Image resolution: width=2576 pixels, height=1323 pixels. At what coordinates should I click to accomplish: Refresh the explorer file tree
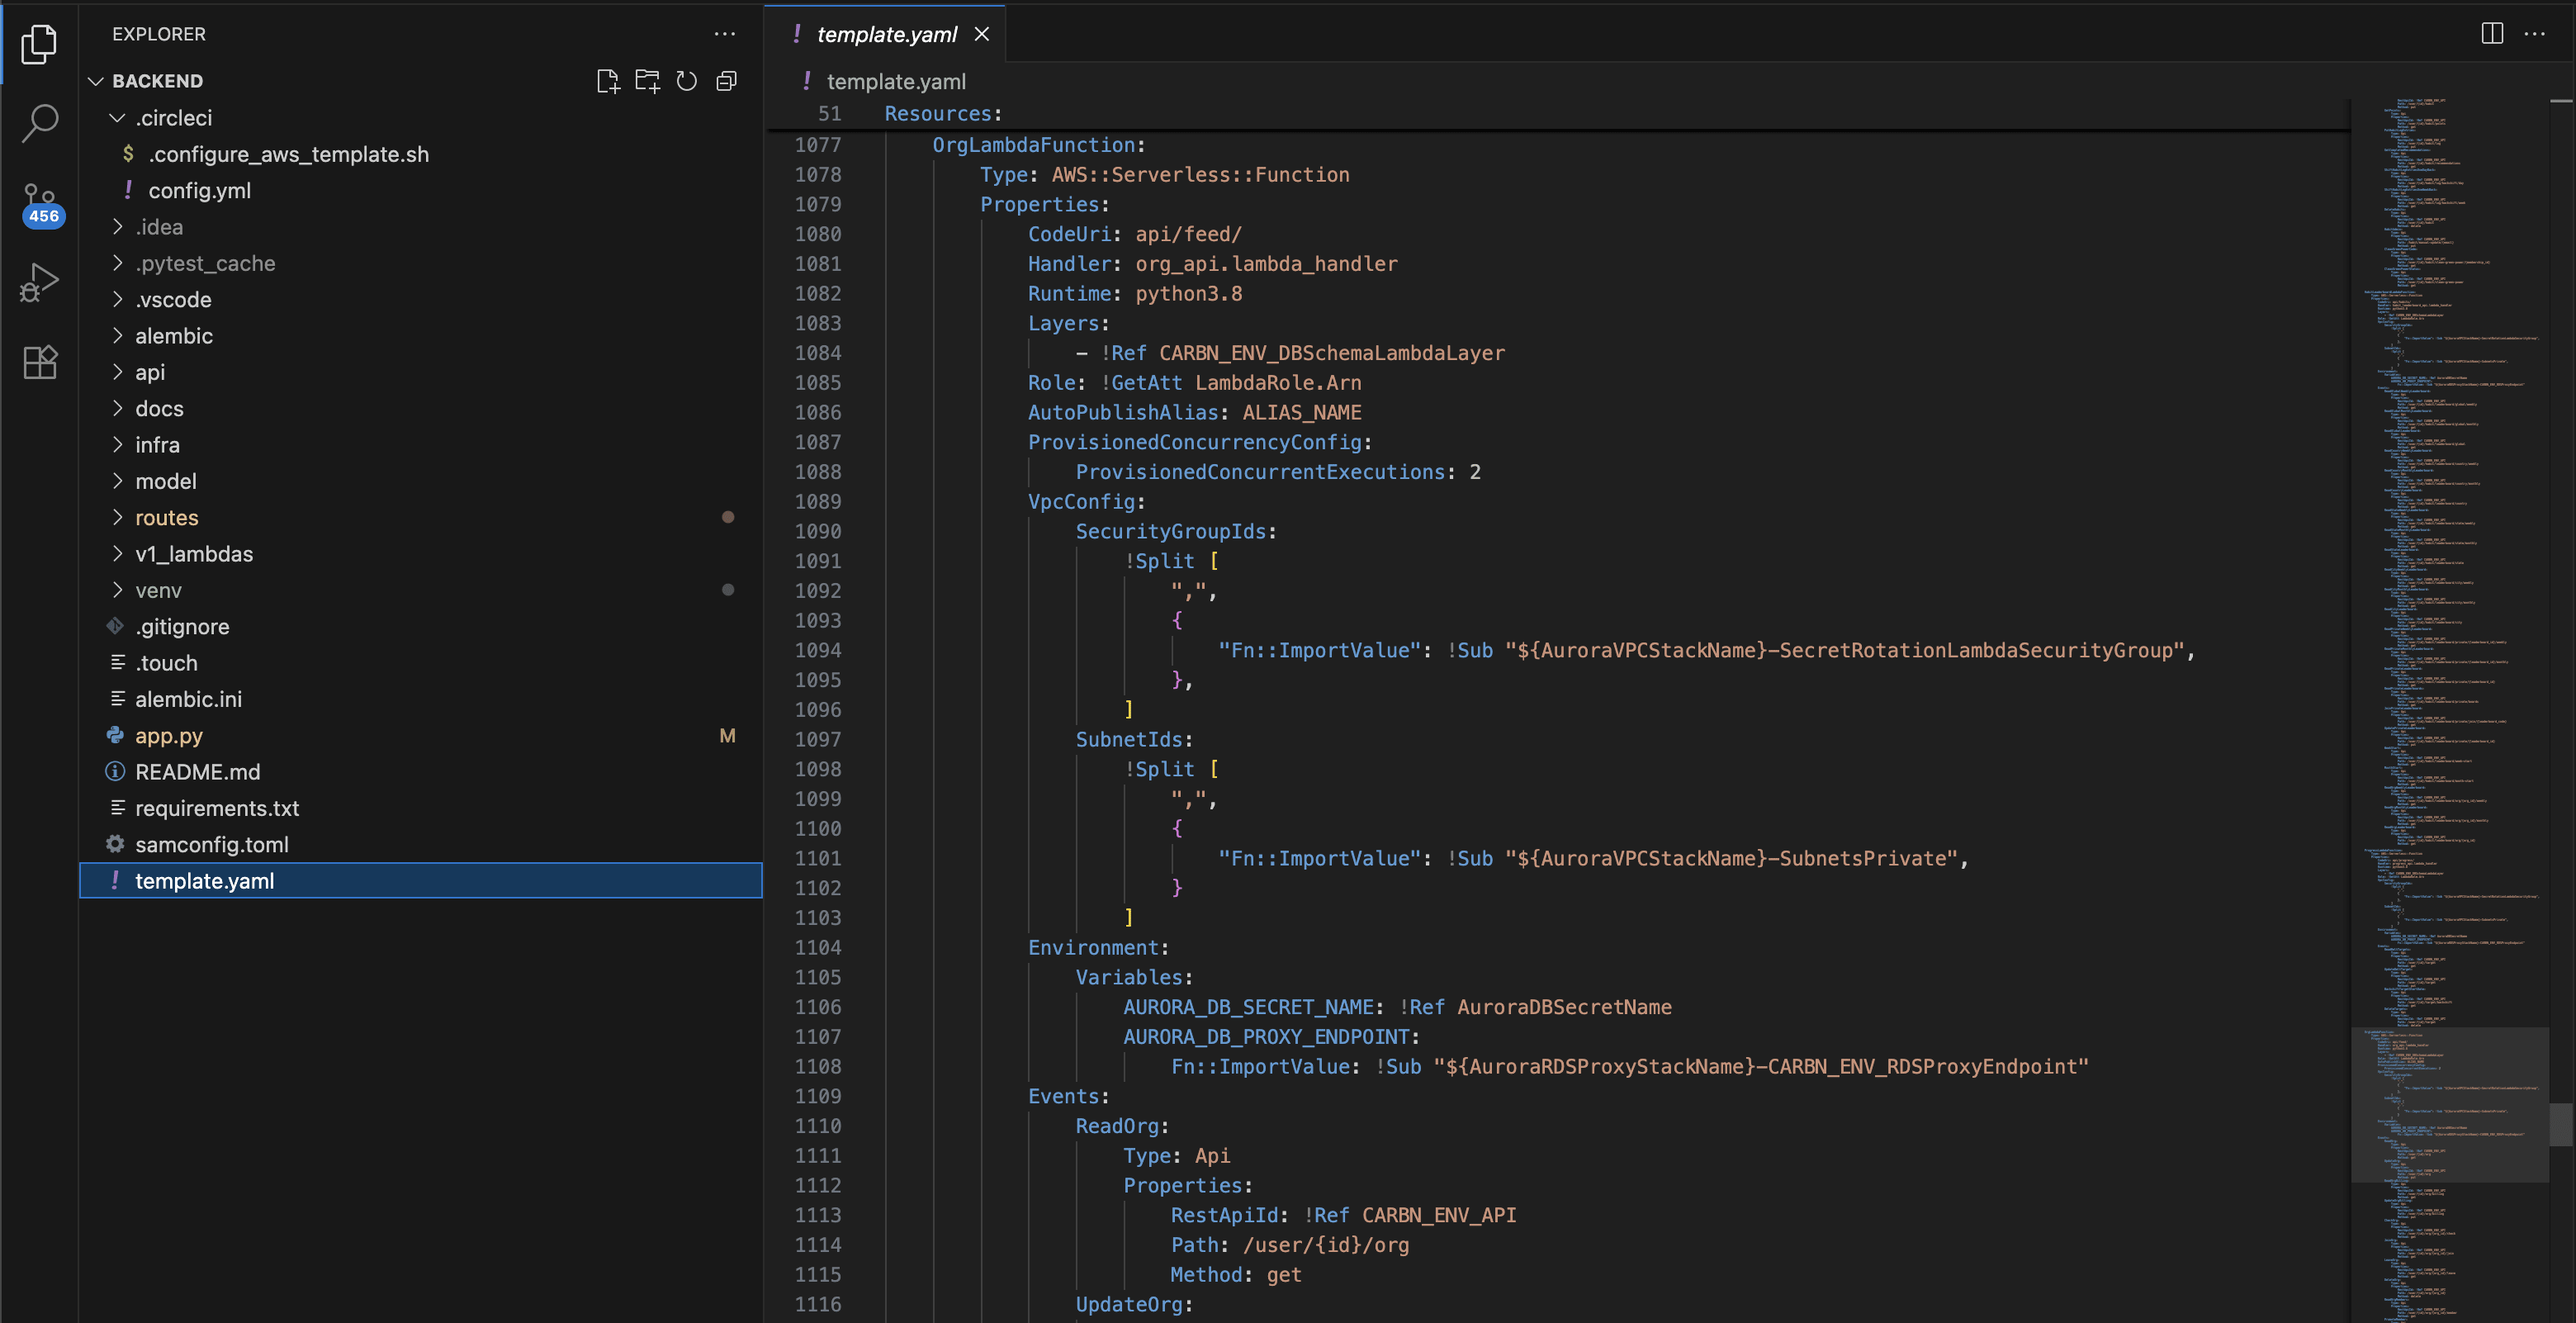pos(687,81)
